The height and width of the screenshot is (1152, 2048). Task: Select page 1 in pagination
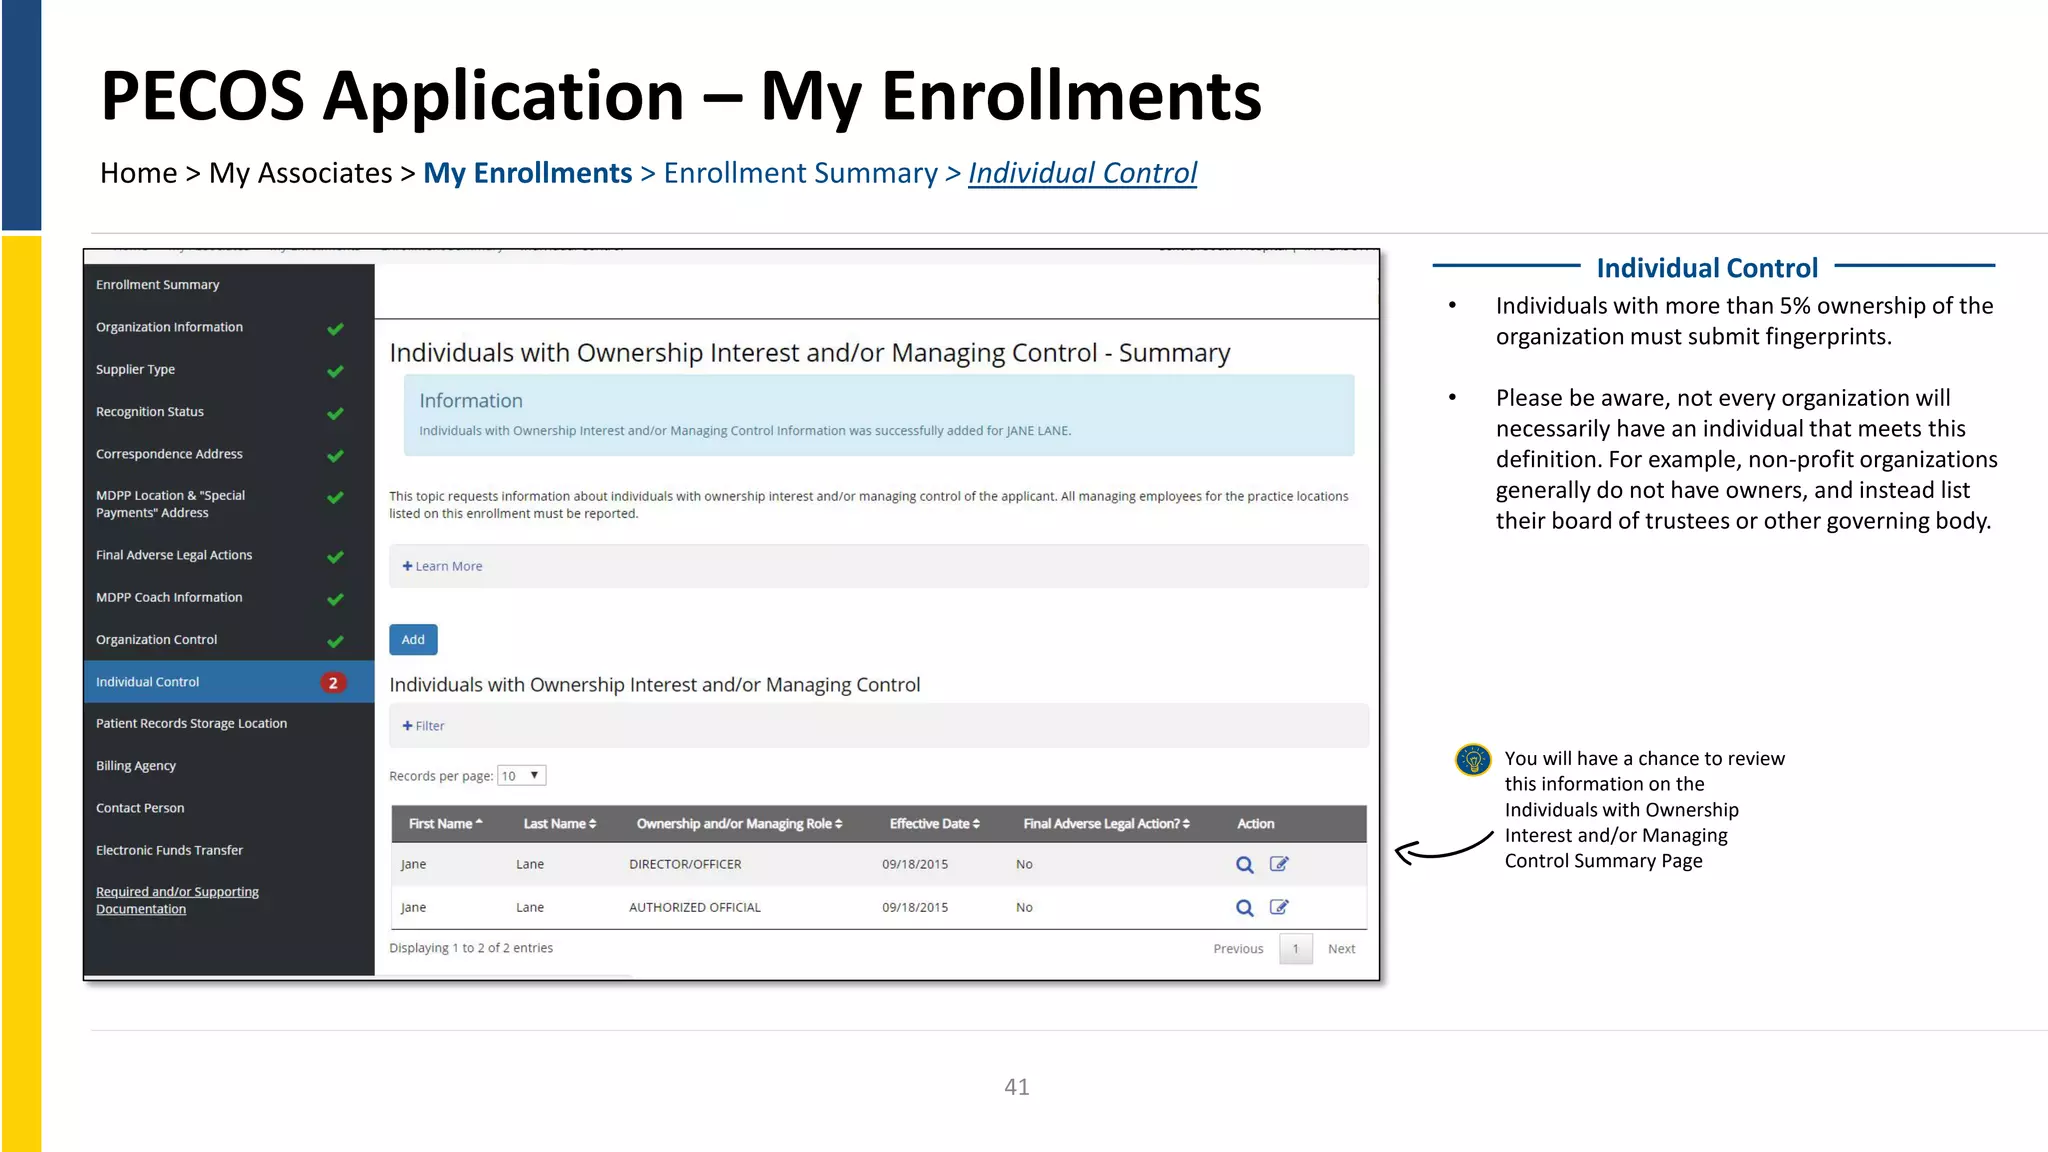[1295, 949]
